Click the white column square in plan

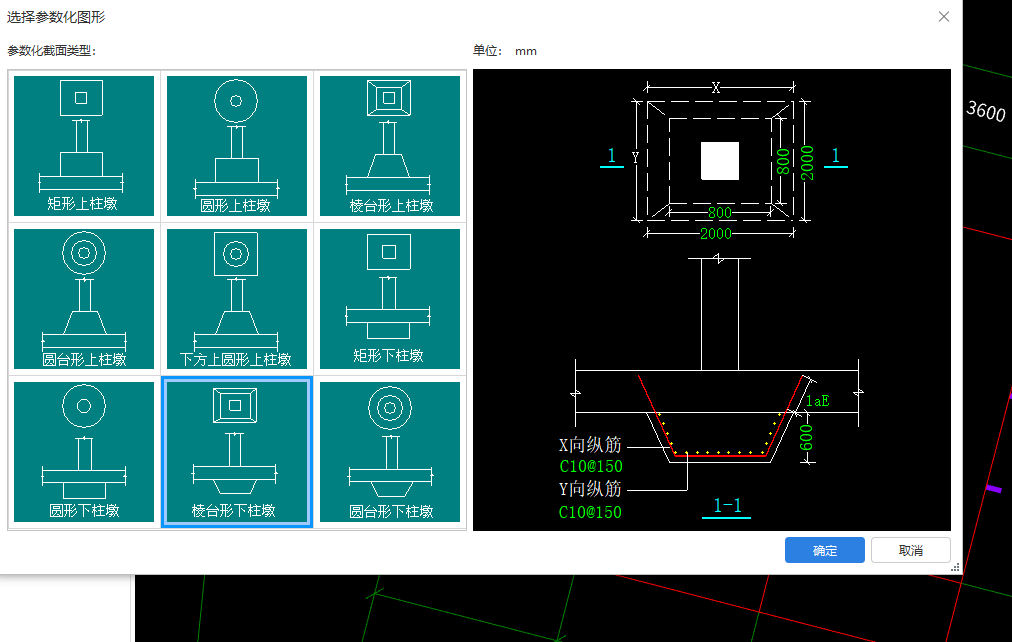[720, 161]
